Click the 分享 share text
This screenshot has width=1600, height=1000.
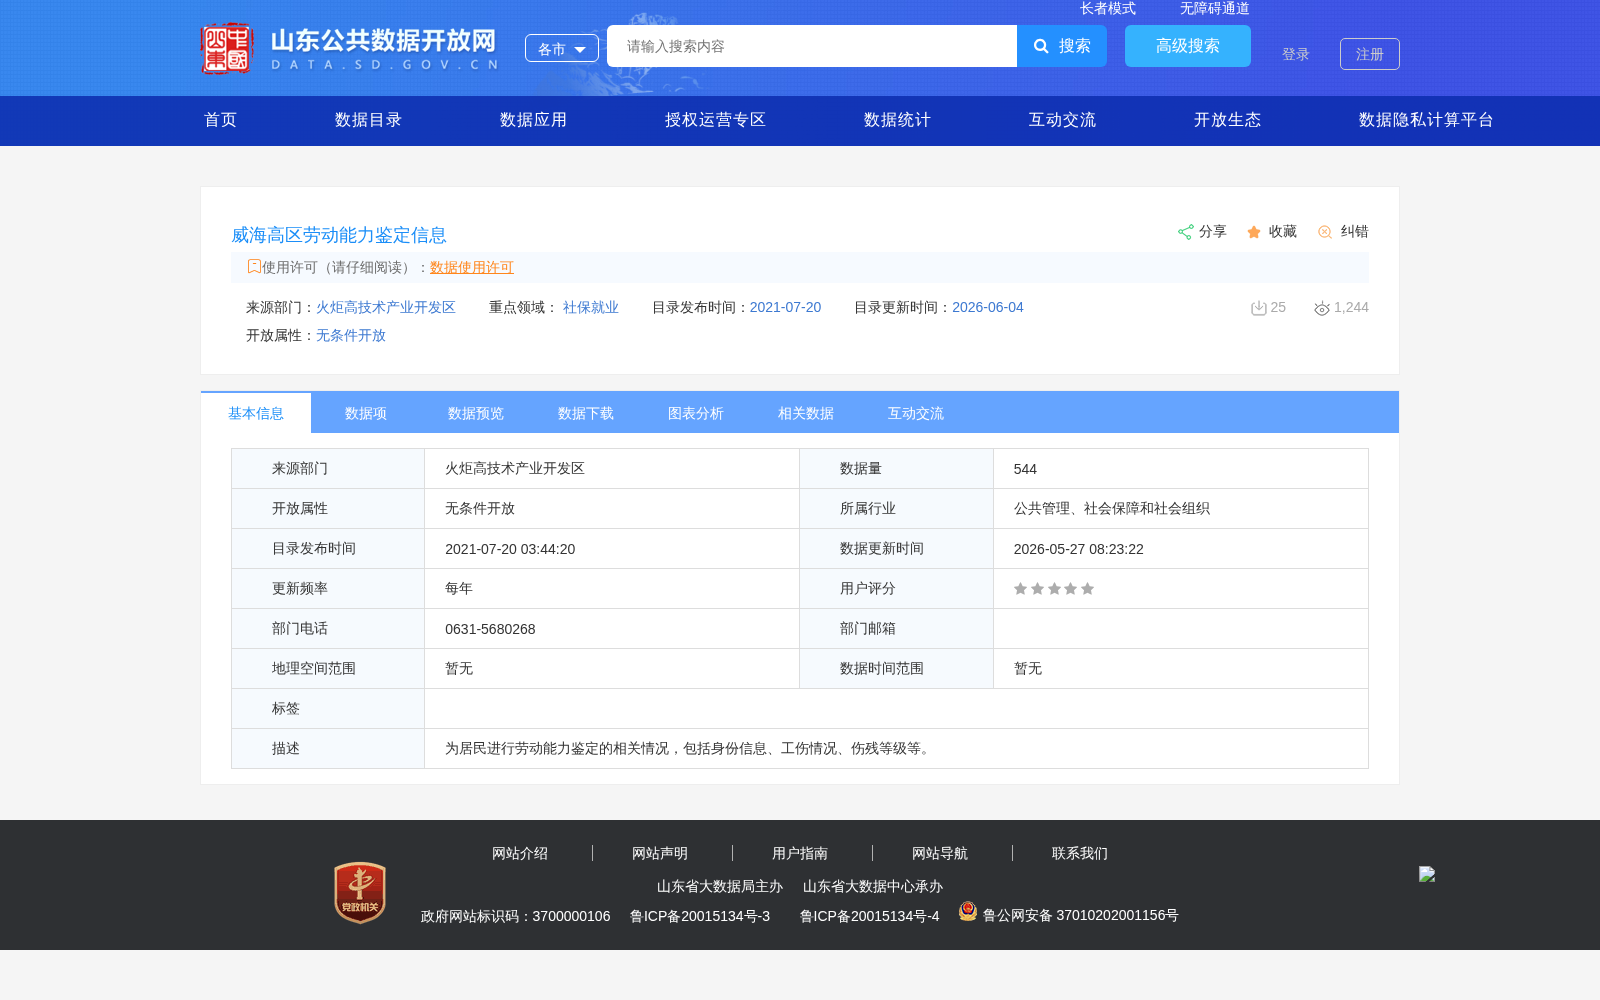point(1213,231)
